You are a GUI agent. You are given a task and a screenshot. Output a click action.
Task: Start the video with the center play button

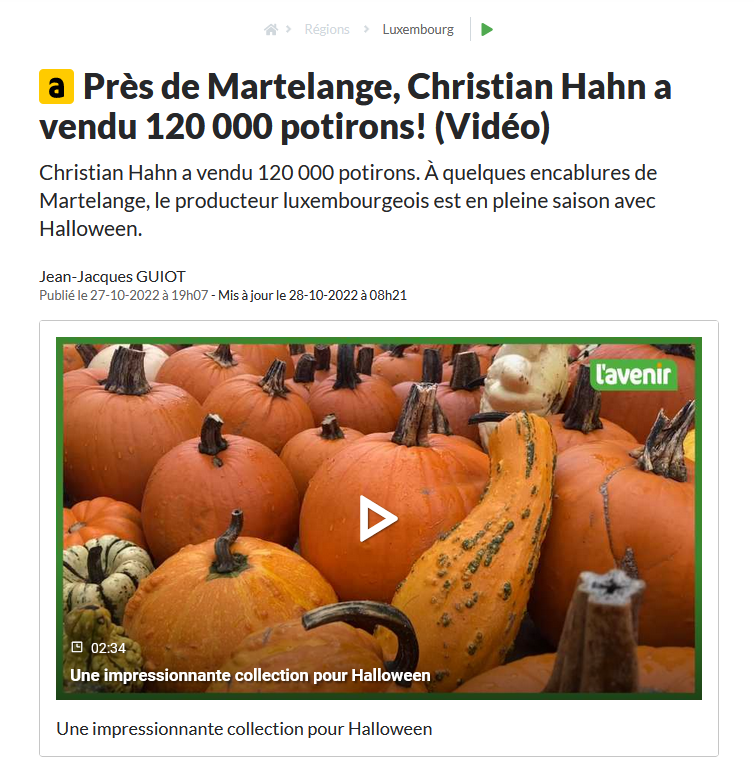(x=378, y=518)
